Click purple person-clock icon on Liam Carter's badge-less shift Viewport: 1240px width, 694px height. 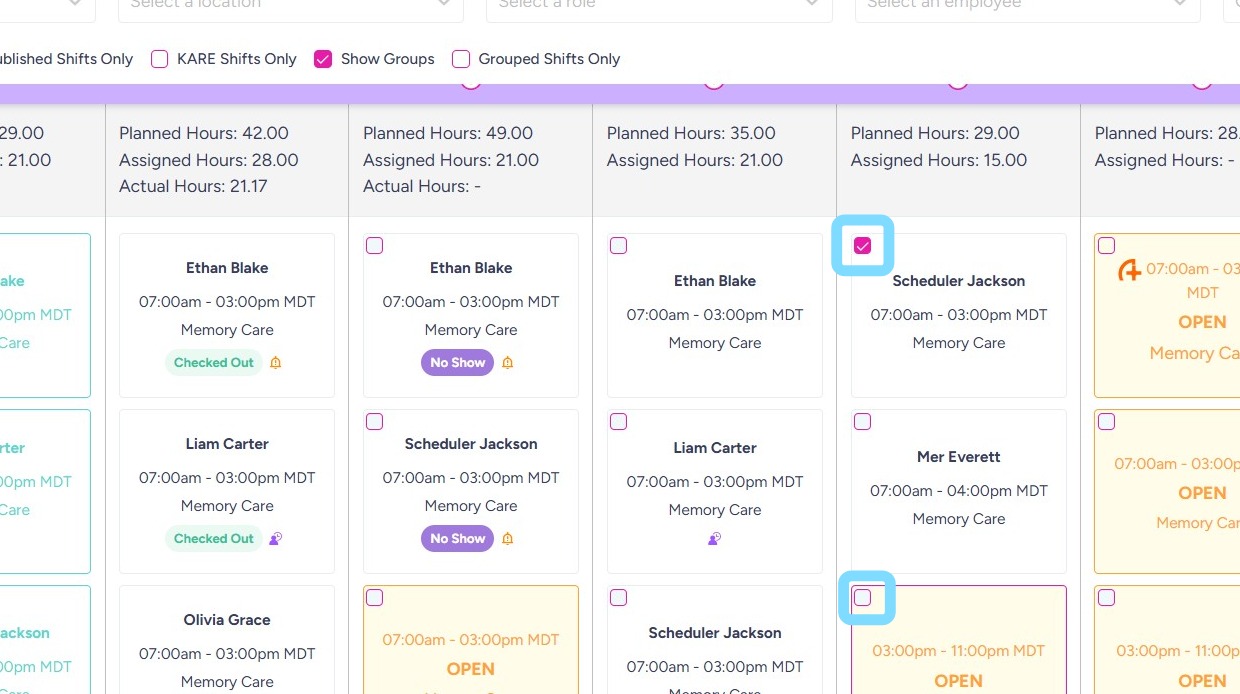pos(715,539)
